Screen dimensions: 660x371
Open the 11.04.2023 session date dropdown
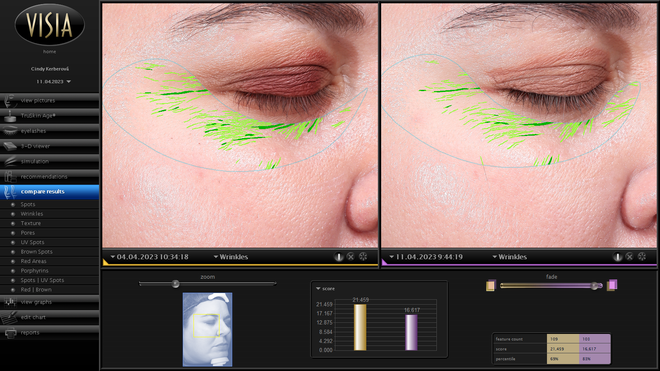tap(53, 82)
